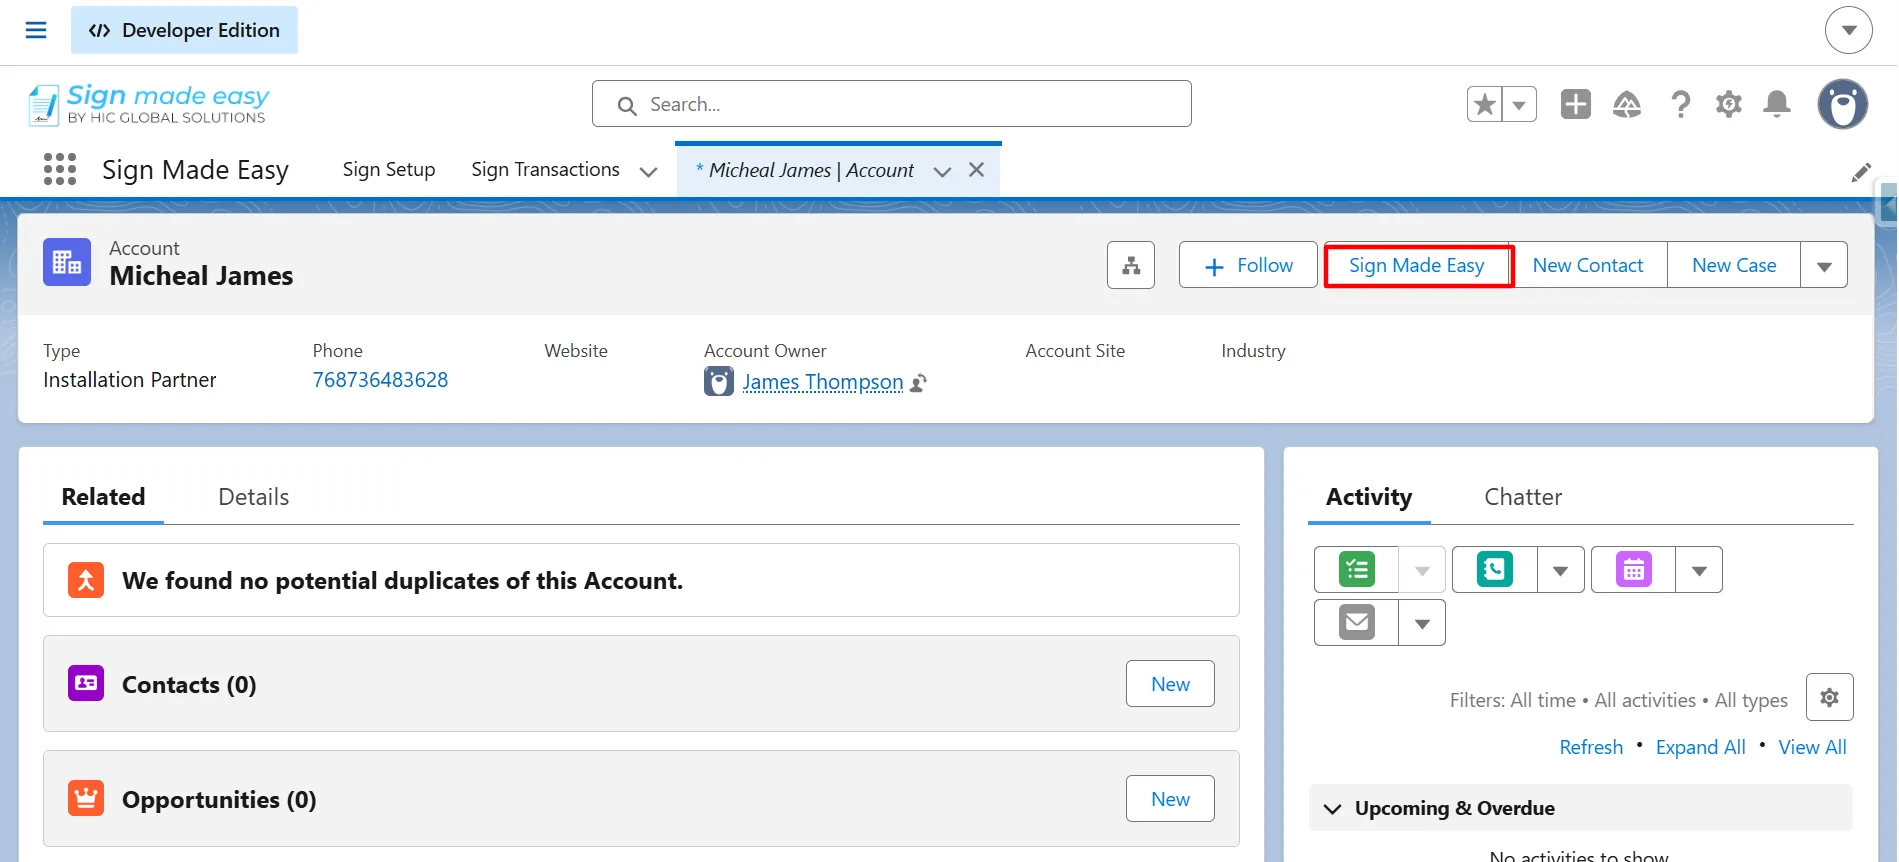Switch to the Chatter tab
Viewport: 1899px width, 862px height.
point(1523,497)
